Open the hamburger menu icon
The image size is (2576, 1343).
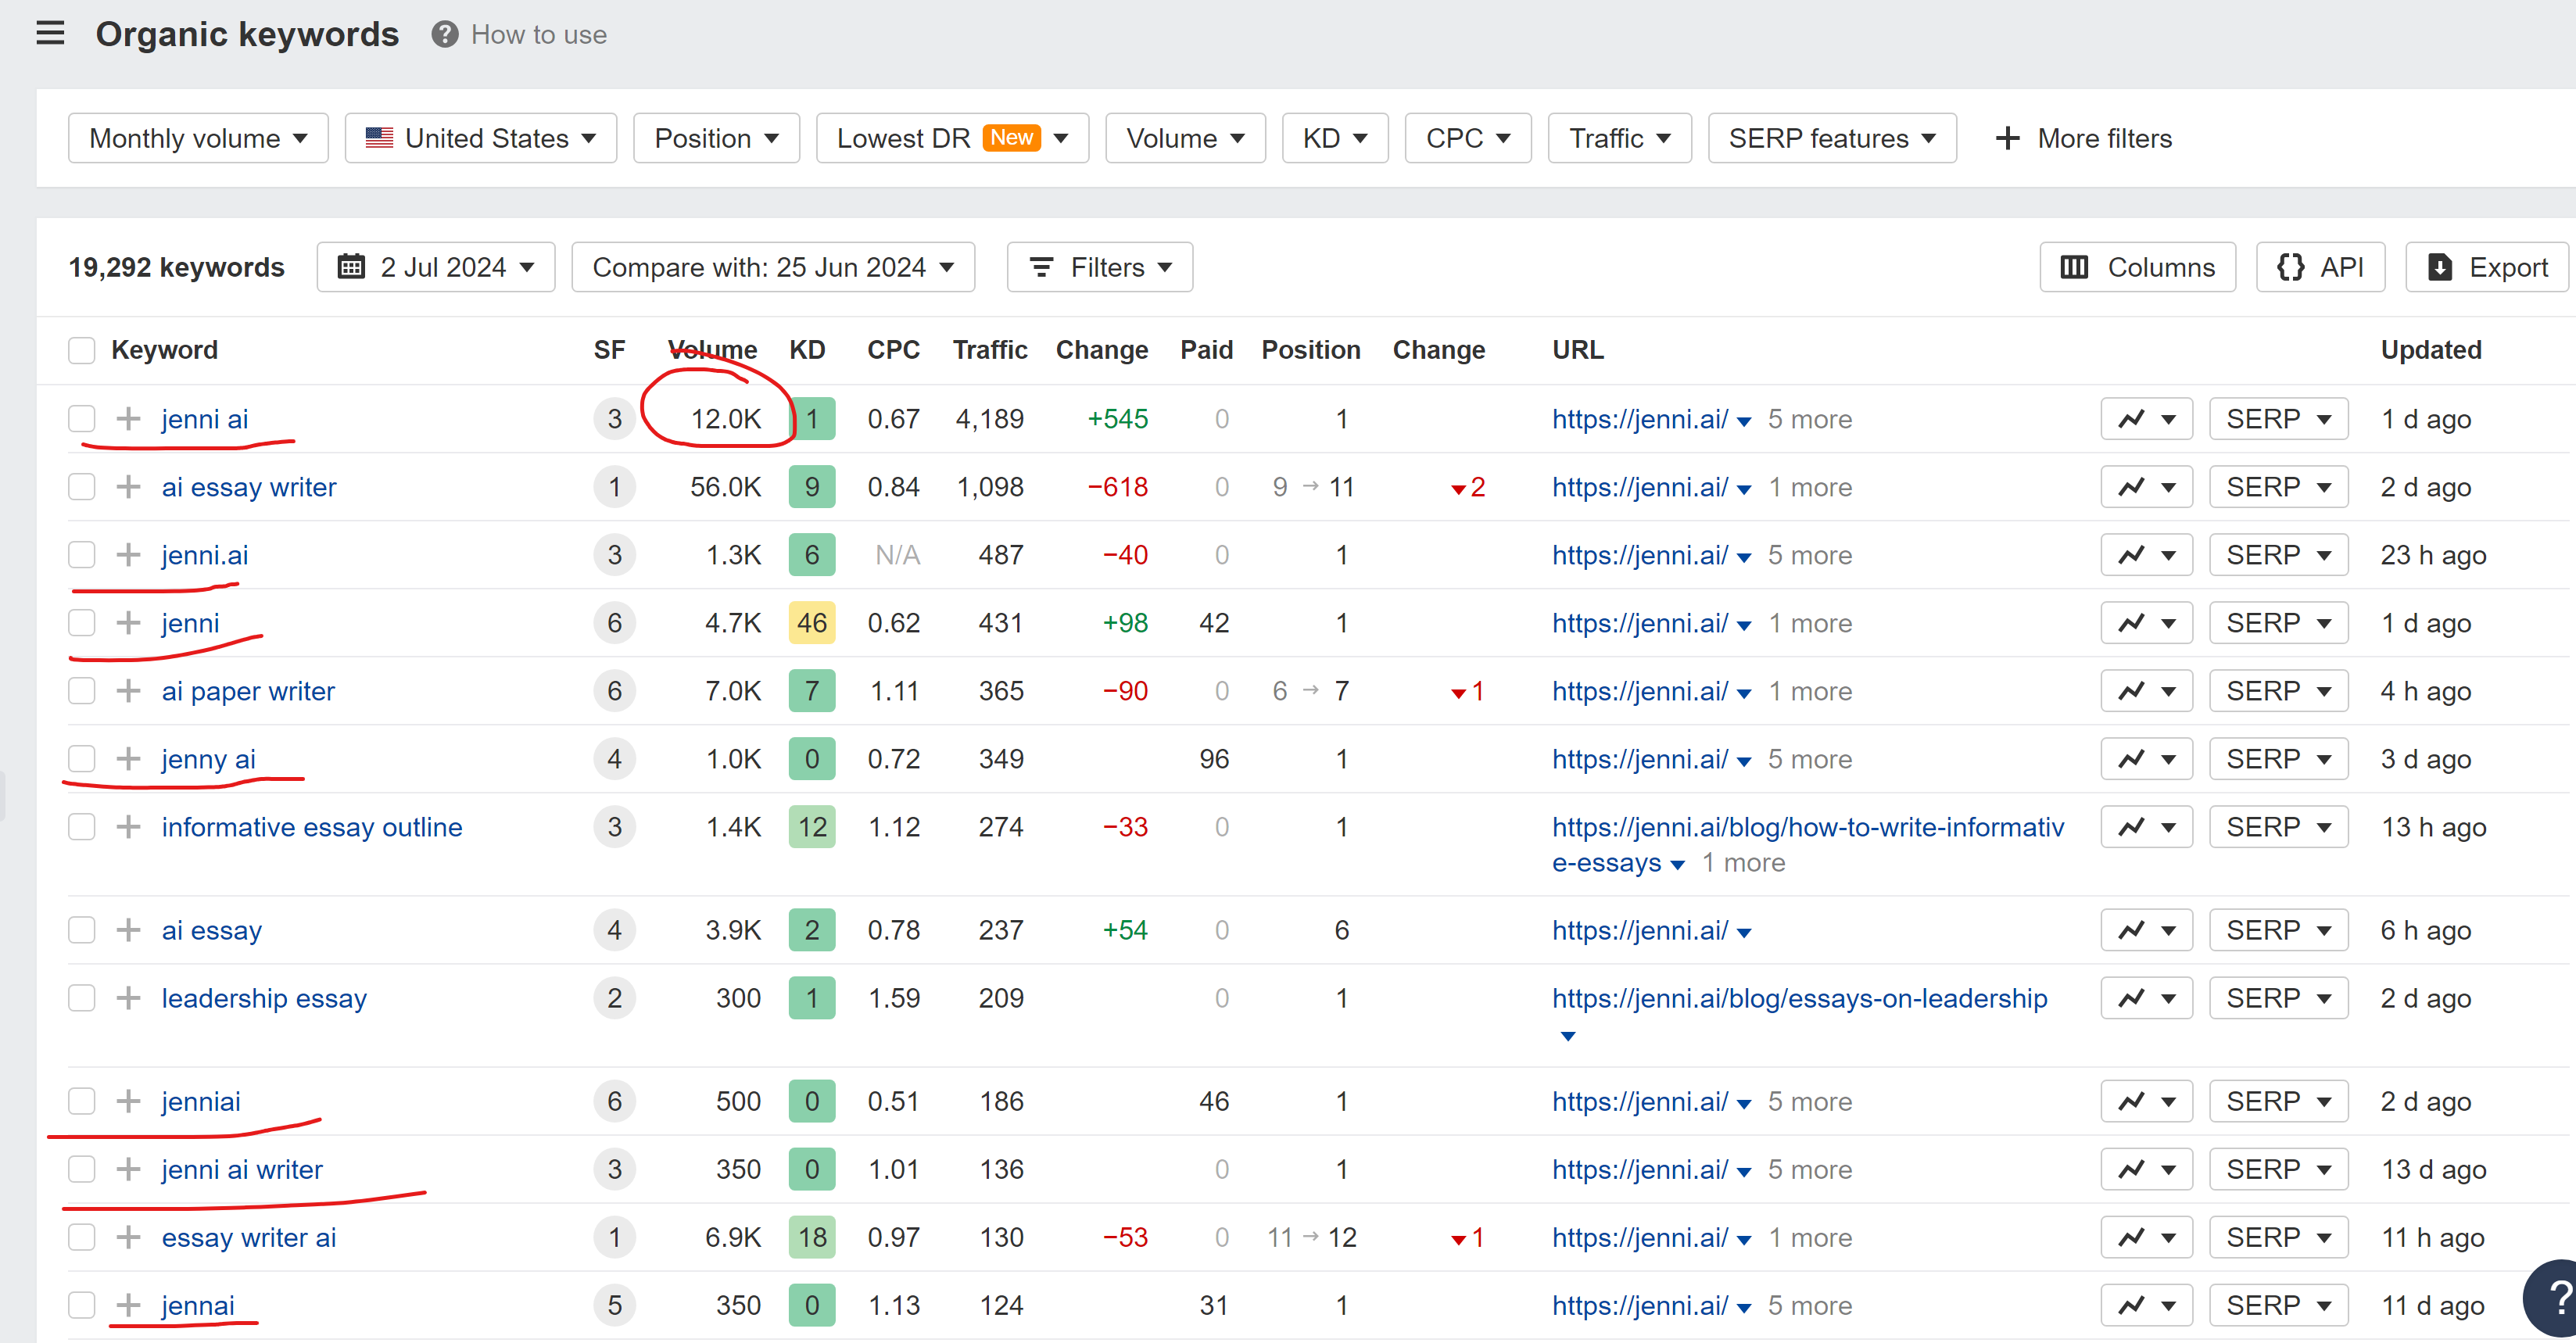pos(50,34)
